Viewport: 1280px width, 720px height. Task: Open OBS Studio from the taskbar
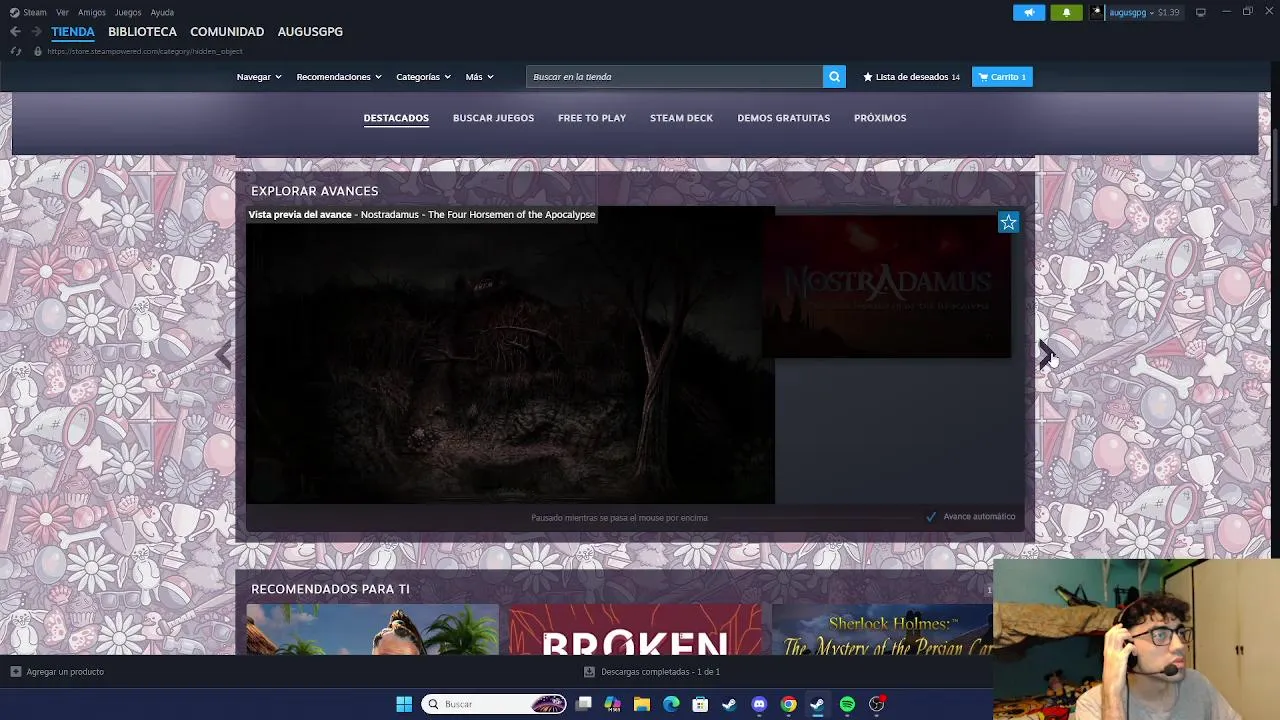pos(876,704)
